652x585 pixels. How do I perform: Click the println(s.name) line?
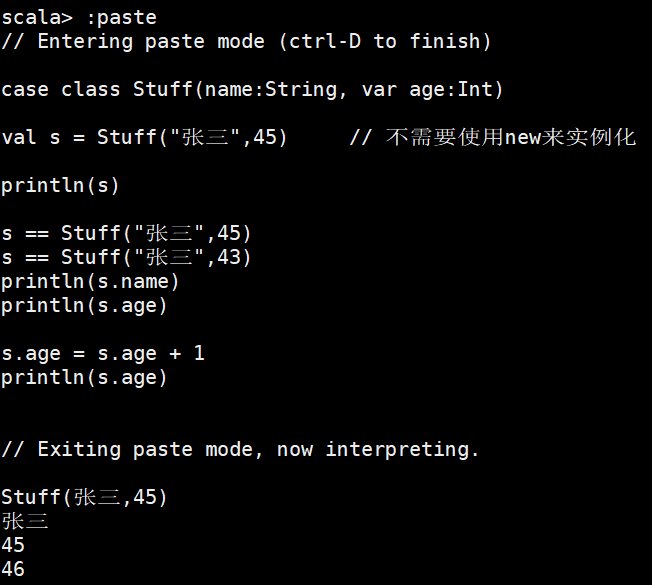91,281
